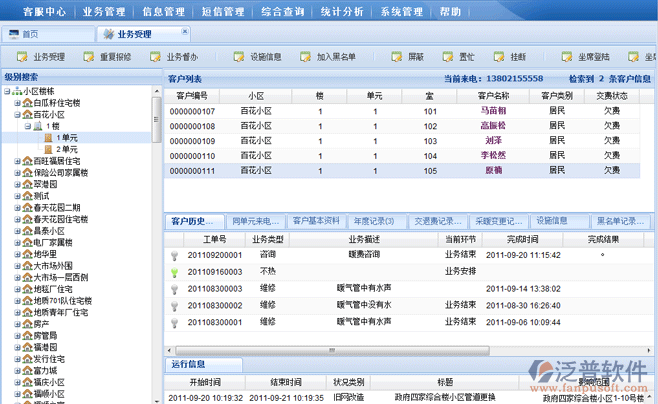Image resolution: width=658 pixels, height=404 pixels.
Task: Switch to the 首页 tab
Action: tap(36, 34)
